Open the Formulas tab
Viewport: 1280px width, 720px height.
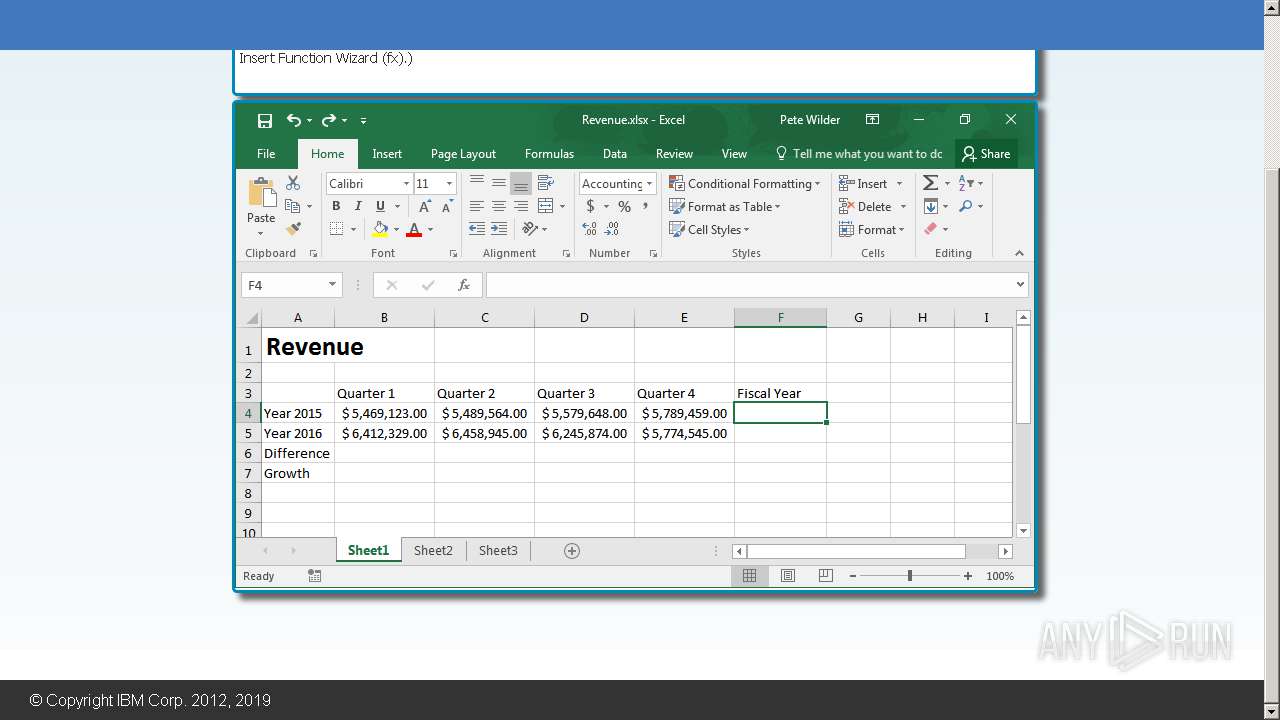[549, 154]
